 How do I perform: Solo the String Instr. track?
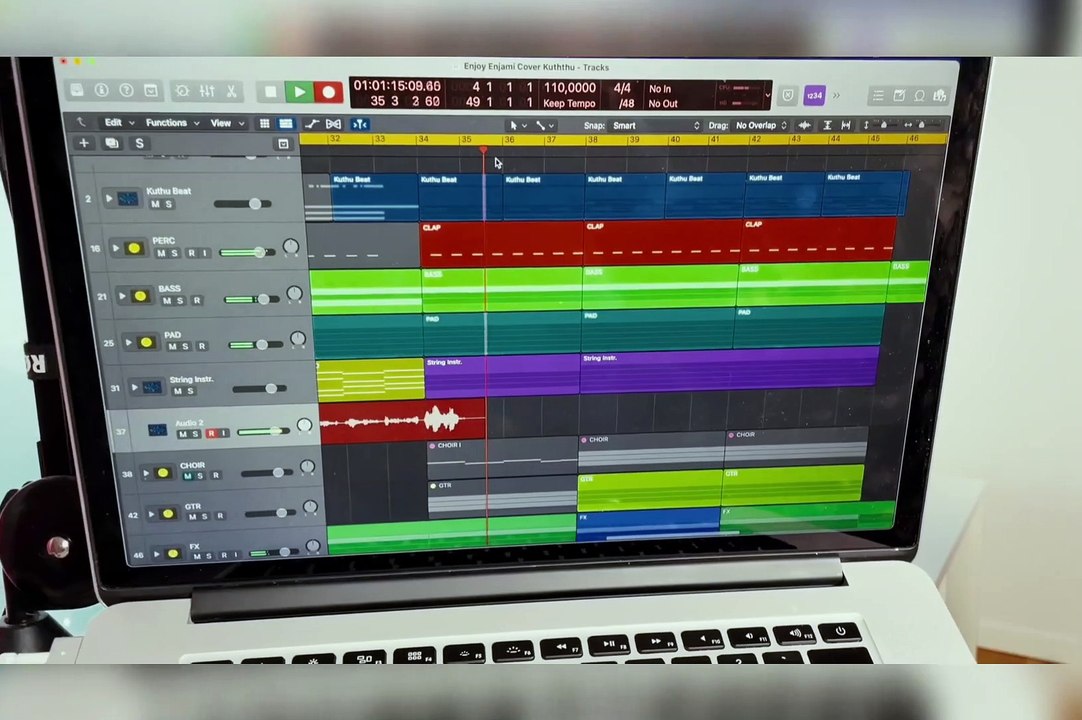coord(190,391)
